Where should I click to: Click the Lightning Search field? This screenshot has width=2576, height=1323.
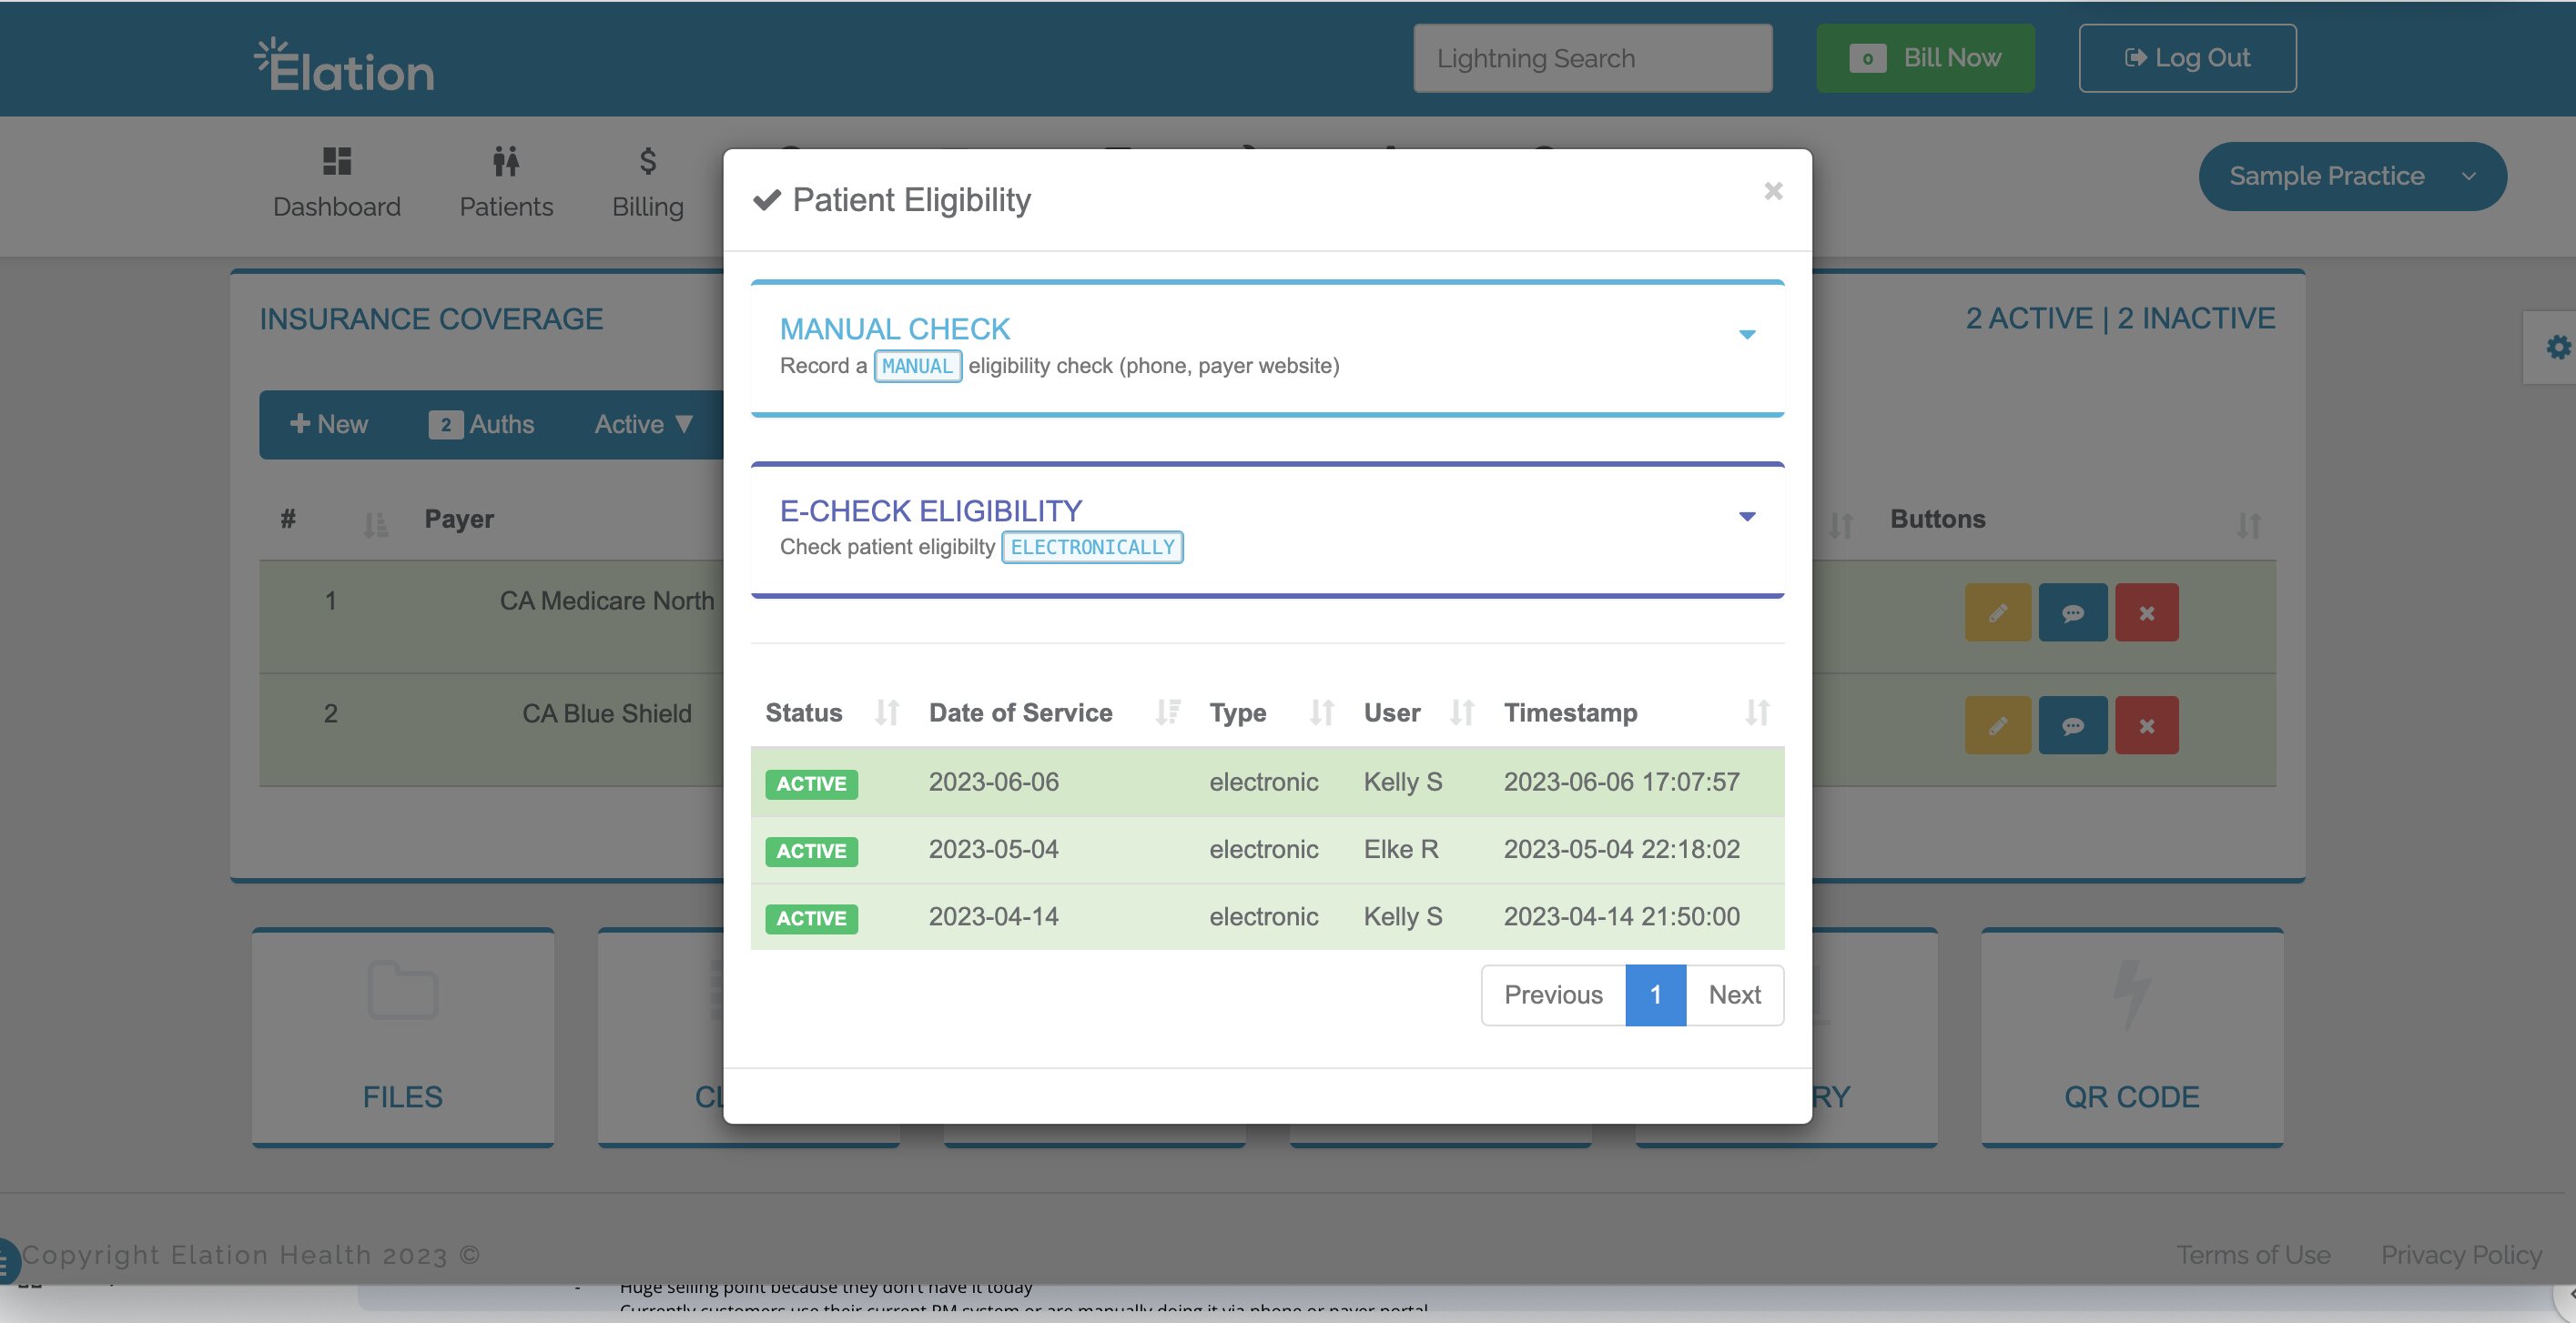pyautogui.click(x=1592, y=59)
